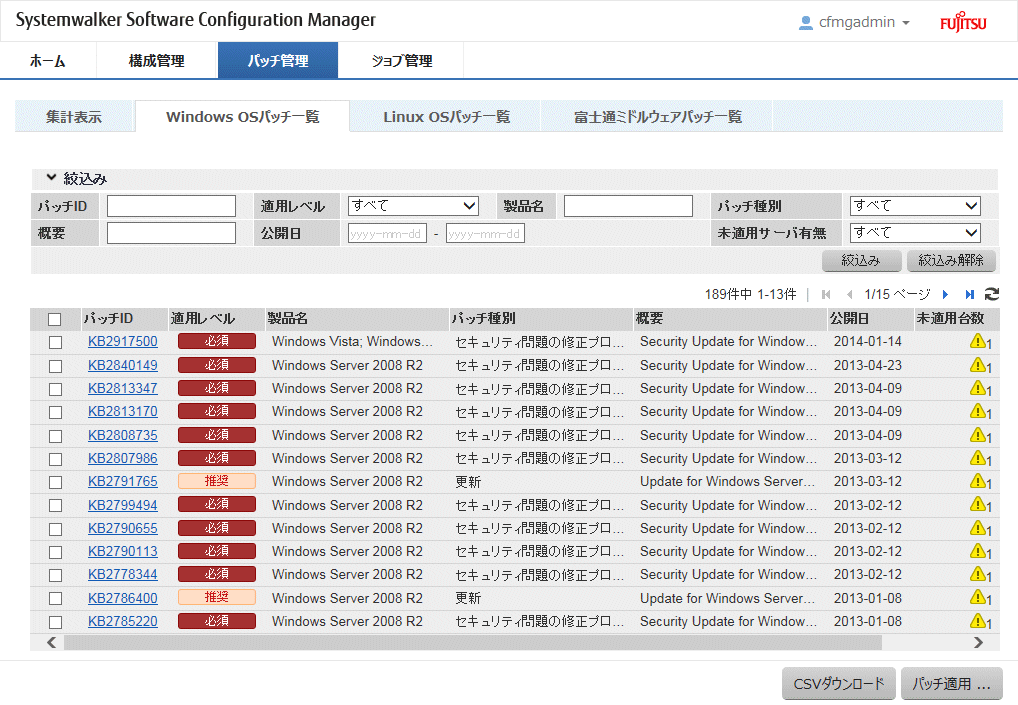Open the 未適用サーバ有無 dropdown
Image resolution: width=1018 pixels, height=705 pixels.
915,232
